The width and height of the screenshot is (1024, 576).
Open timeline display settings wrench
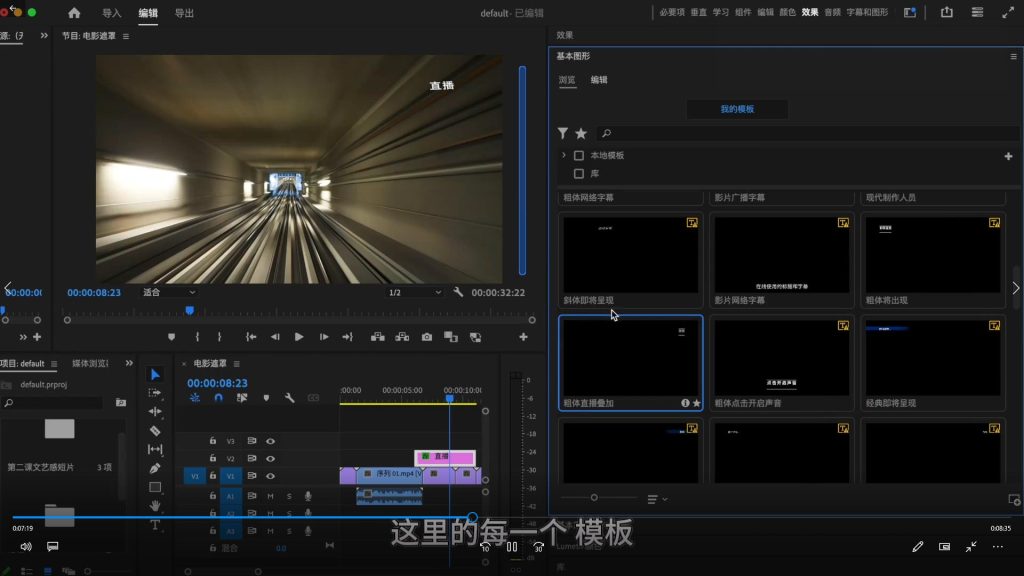pyautogui.click(x=290, y=397)
